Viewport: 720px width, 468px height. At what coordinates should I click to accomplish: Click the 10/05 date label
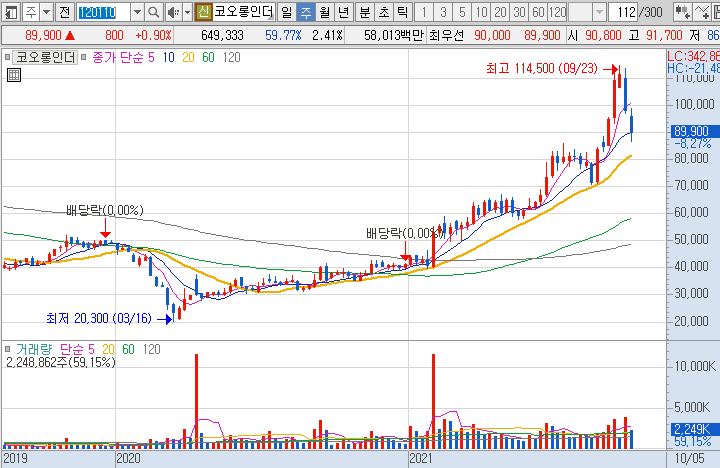pos(689,458)
